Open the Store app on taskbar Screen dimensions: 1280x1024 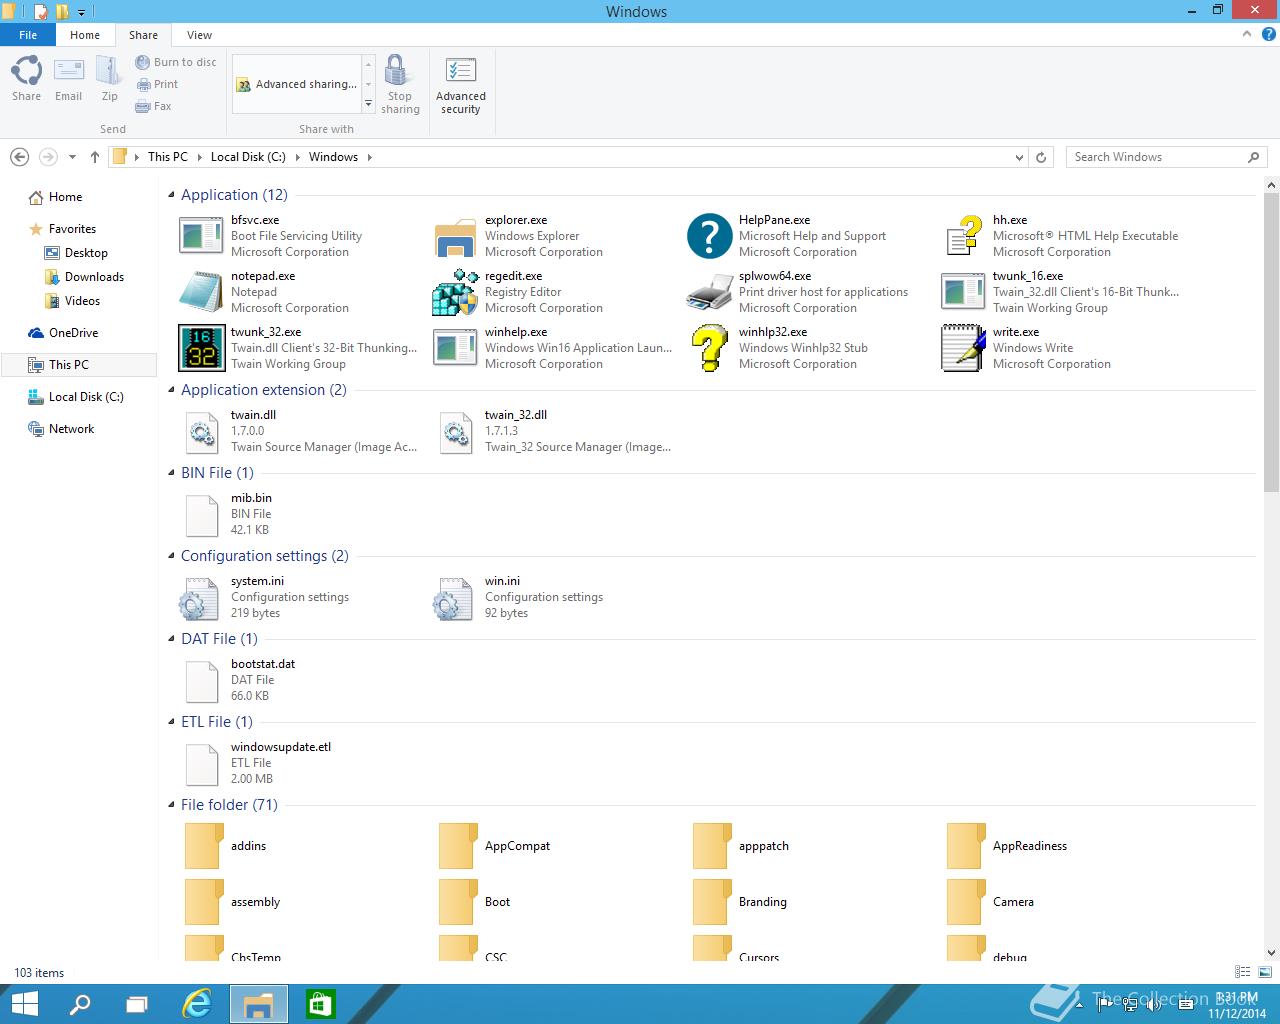320,1004
